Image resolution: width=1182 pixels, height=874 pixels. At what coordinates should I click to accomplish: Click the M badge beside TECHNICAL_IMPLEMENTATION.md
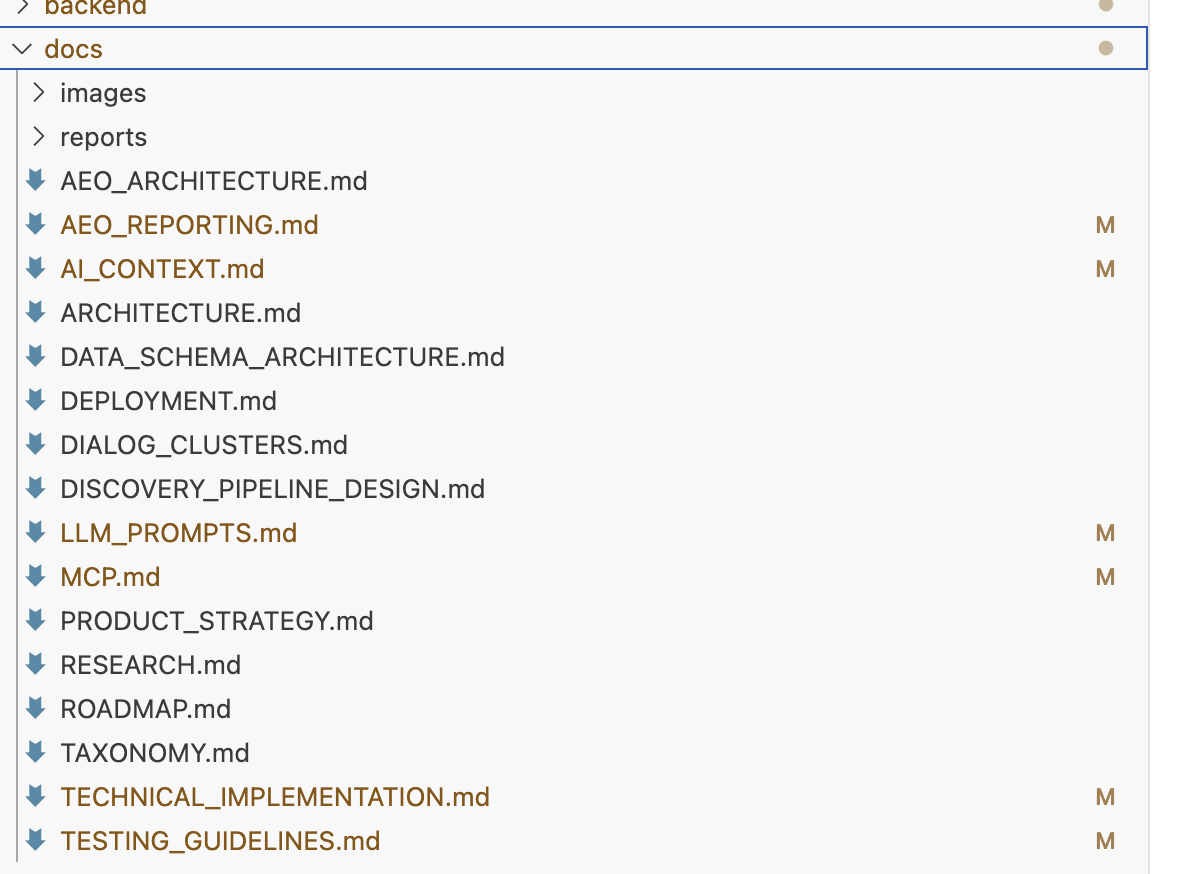click(1106, 797)
